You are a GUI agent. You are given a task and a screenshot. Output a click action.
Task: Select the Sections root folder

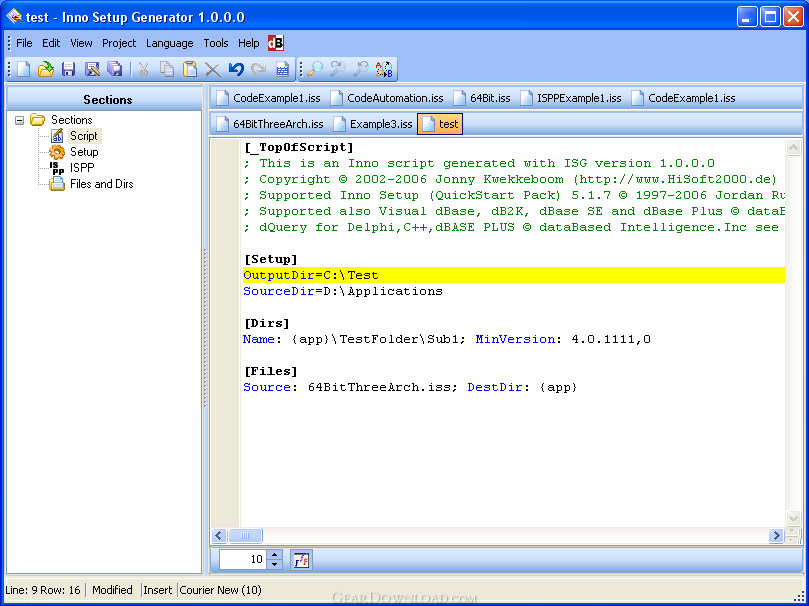pyautogui.click(x=71, y=120)
